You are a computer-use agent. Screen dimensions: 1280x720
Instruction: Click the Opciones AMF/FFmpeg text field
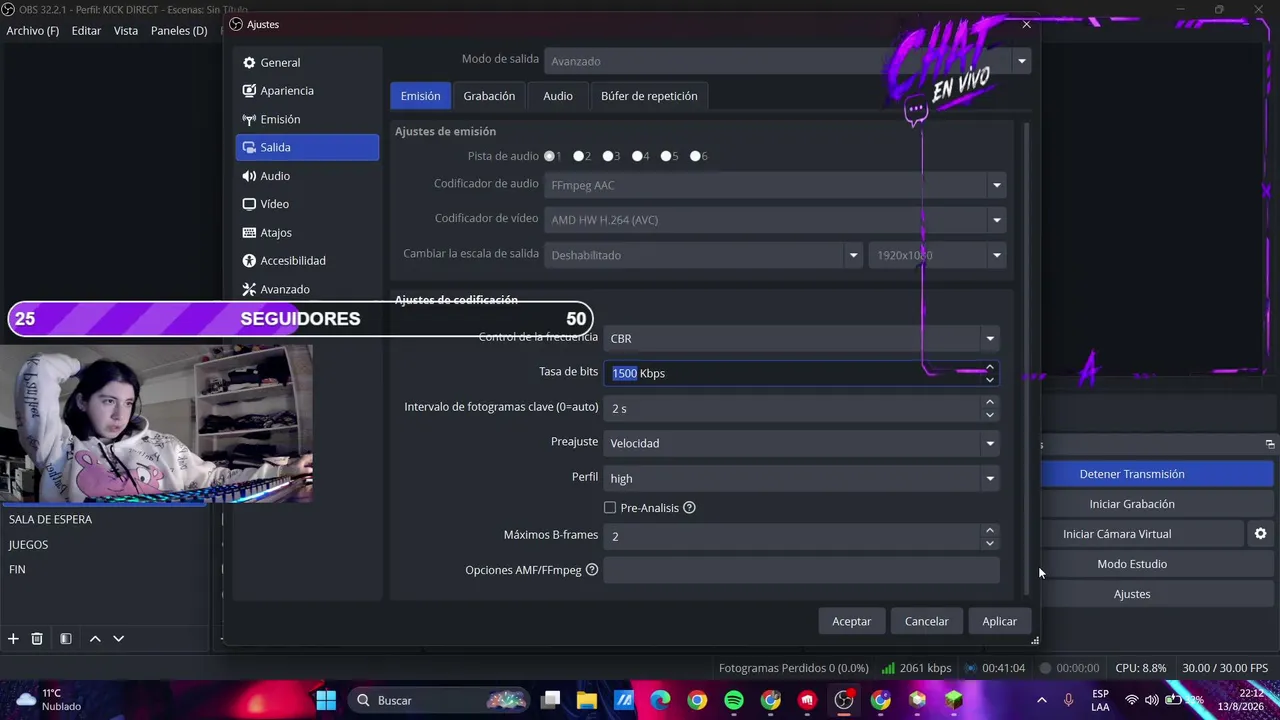[x=801, y=570]
